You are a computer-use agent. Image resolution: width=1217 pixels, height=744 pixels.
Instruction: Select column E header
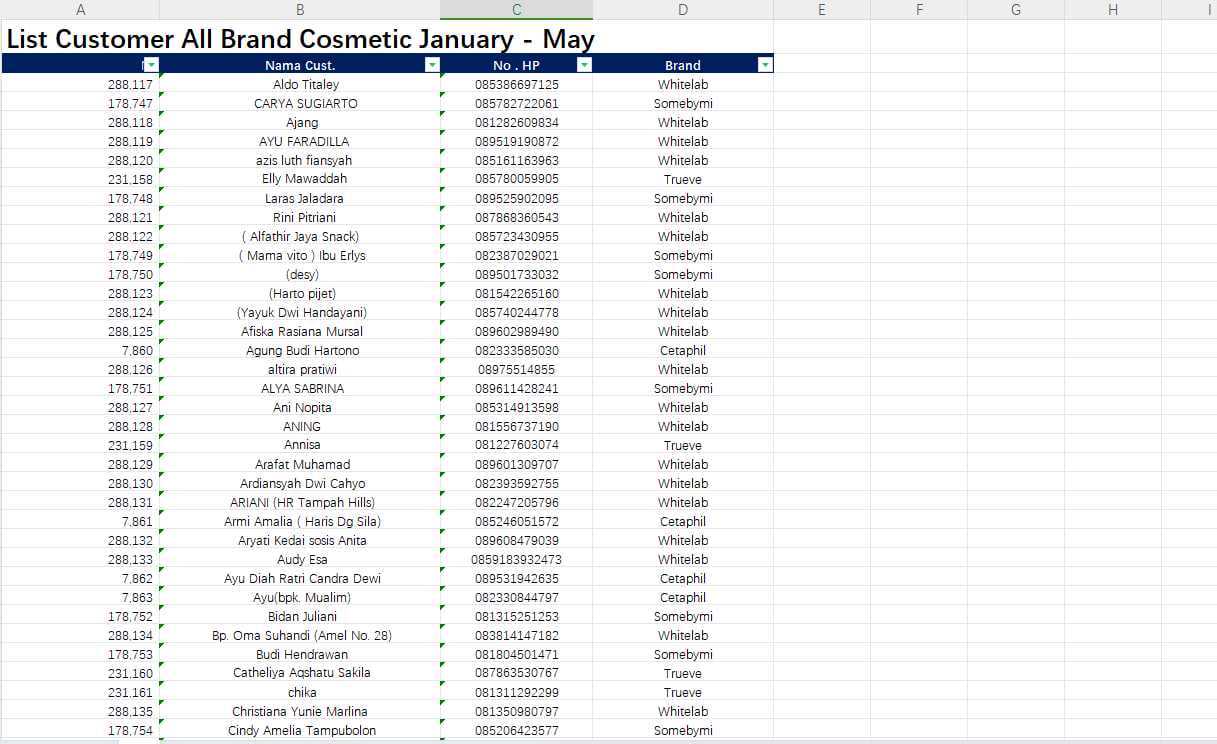pos(822,10)
